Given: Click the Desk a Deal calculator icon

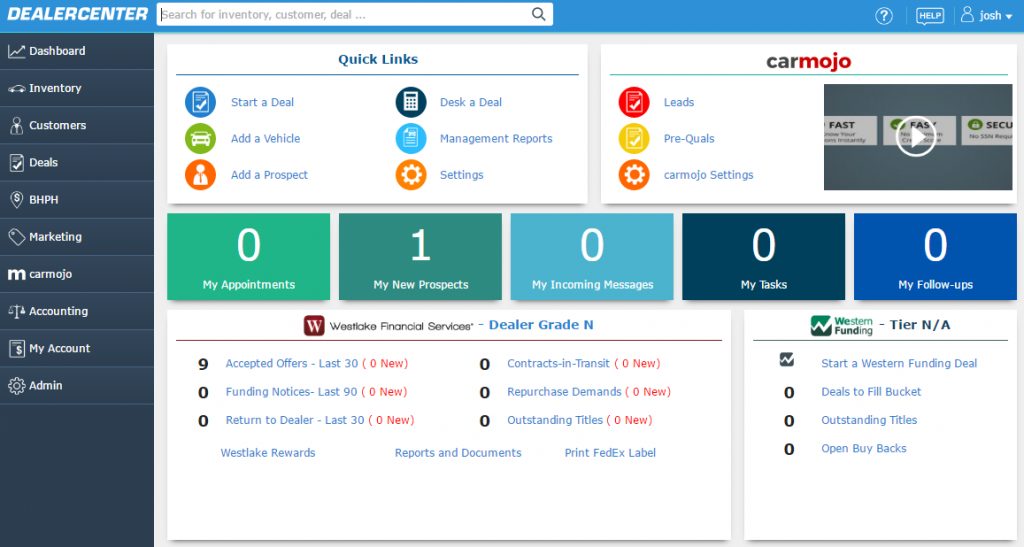Looking at the screenshot, I should pyautogui.click(x=411, y=102).
